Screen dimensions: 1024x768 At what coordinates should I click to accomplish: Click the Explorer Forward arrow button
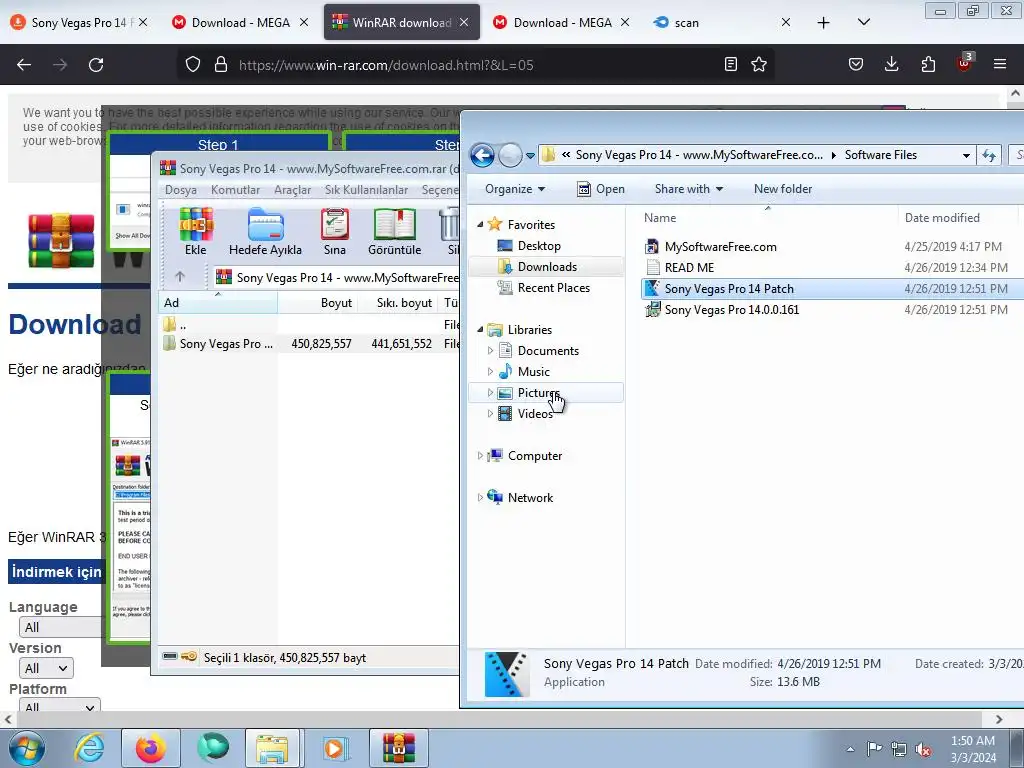(510, 155)
